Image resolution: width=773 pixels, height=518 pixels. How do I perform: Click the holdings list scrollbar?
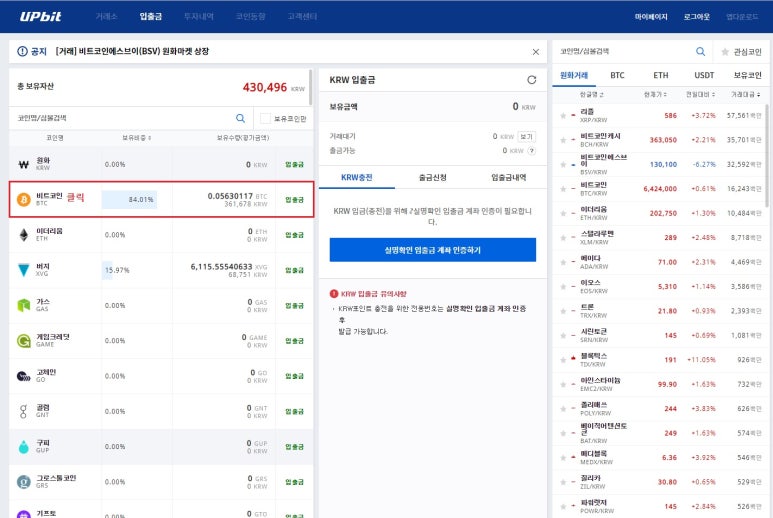coord(311,87)
